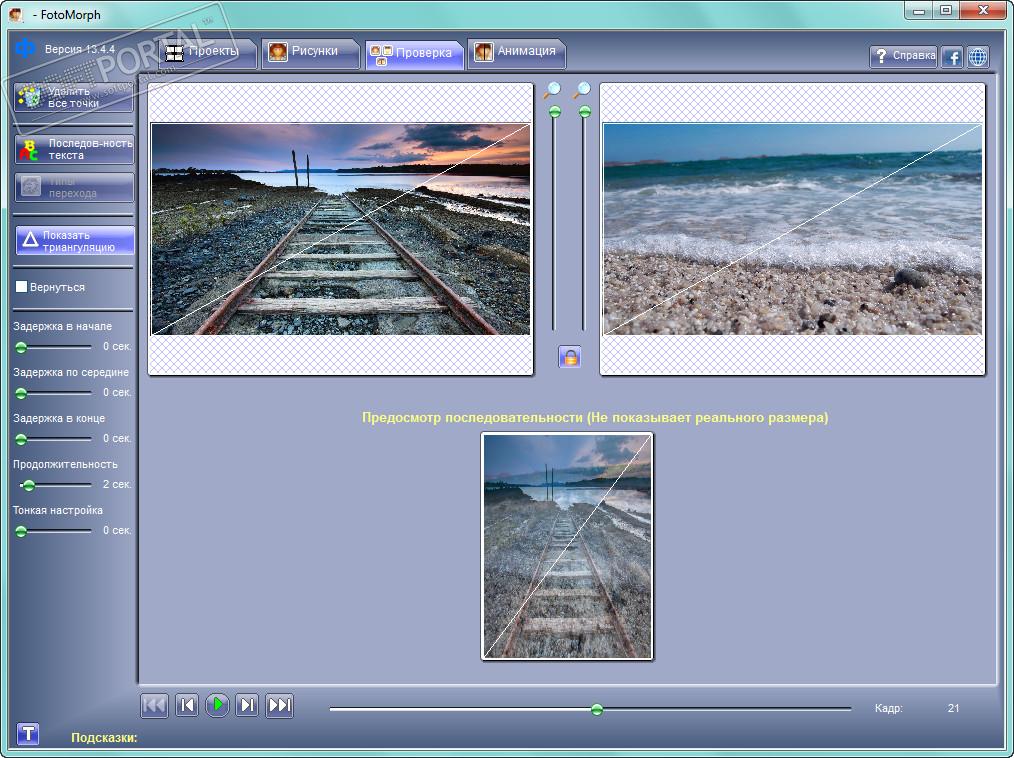This screenshot has height=758, width=1014.
Task: Adjust Продолжительность slider handle
Action: (x=28, y=485)
